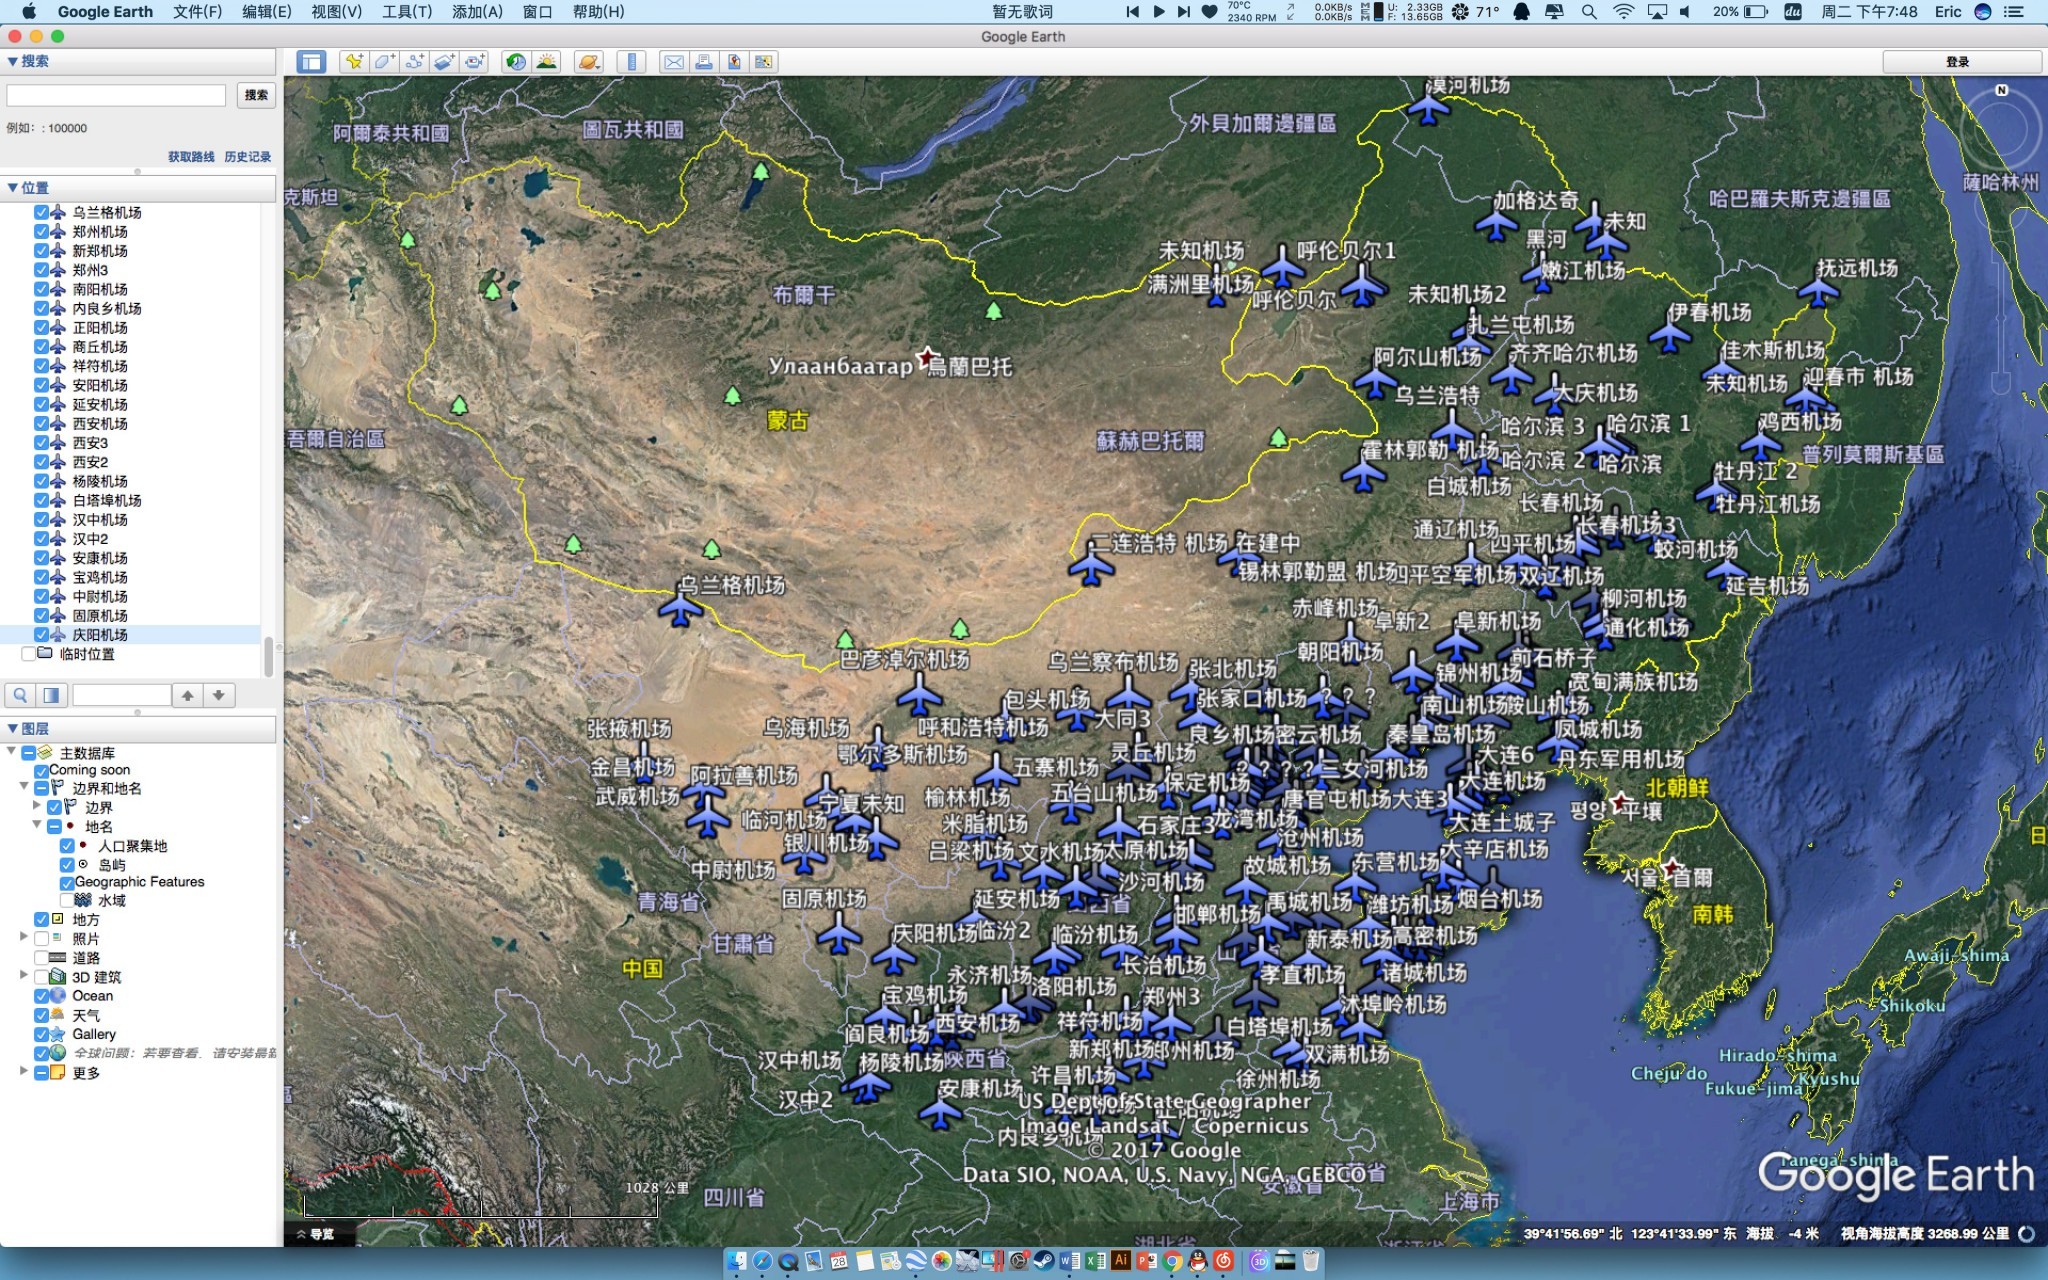Screen dimensions: 2048x1280
Task: Click the places filter input field
Action: click(x=121, y=695)
